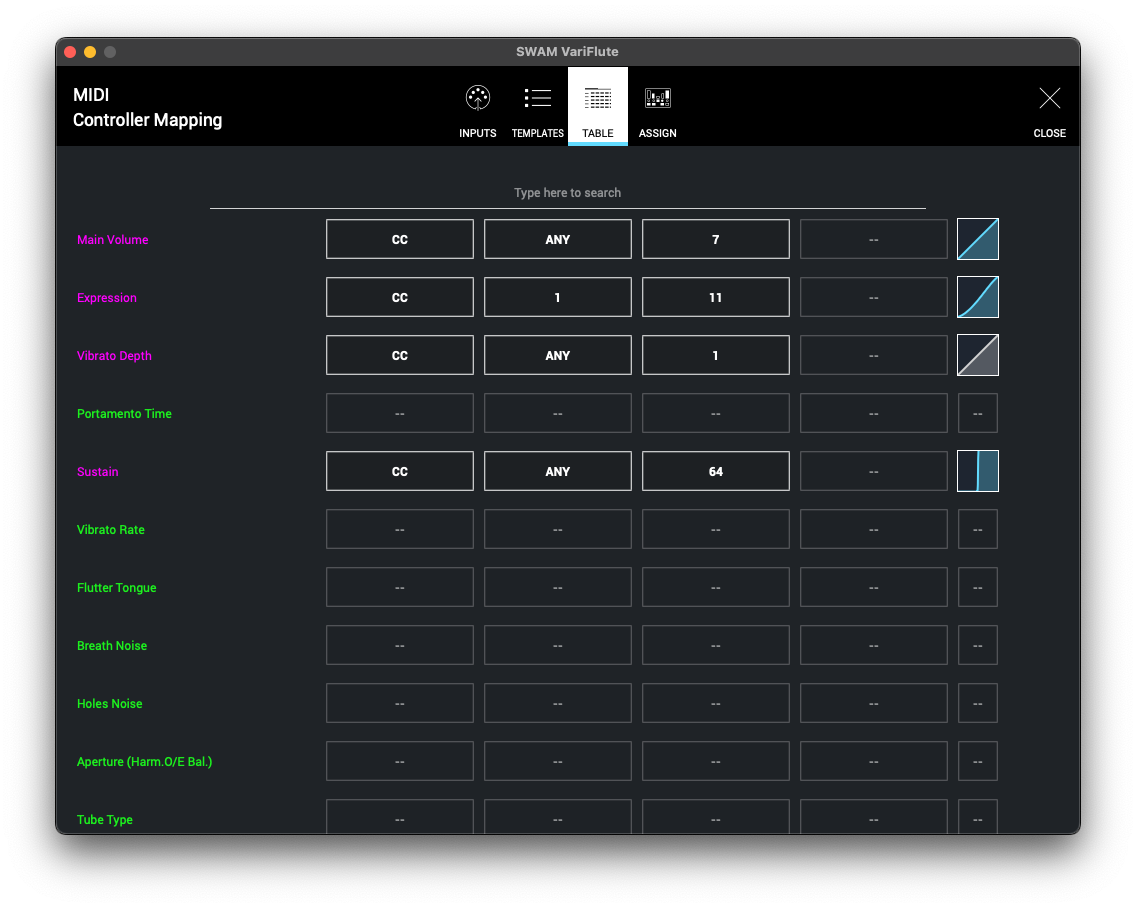Change Expression channel value 1
The image size is (1136, 908).
(558, 298)
